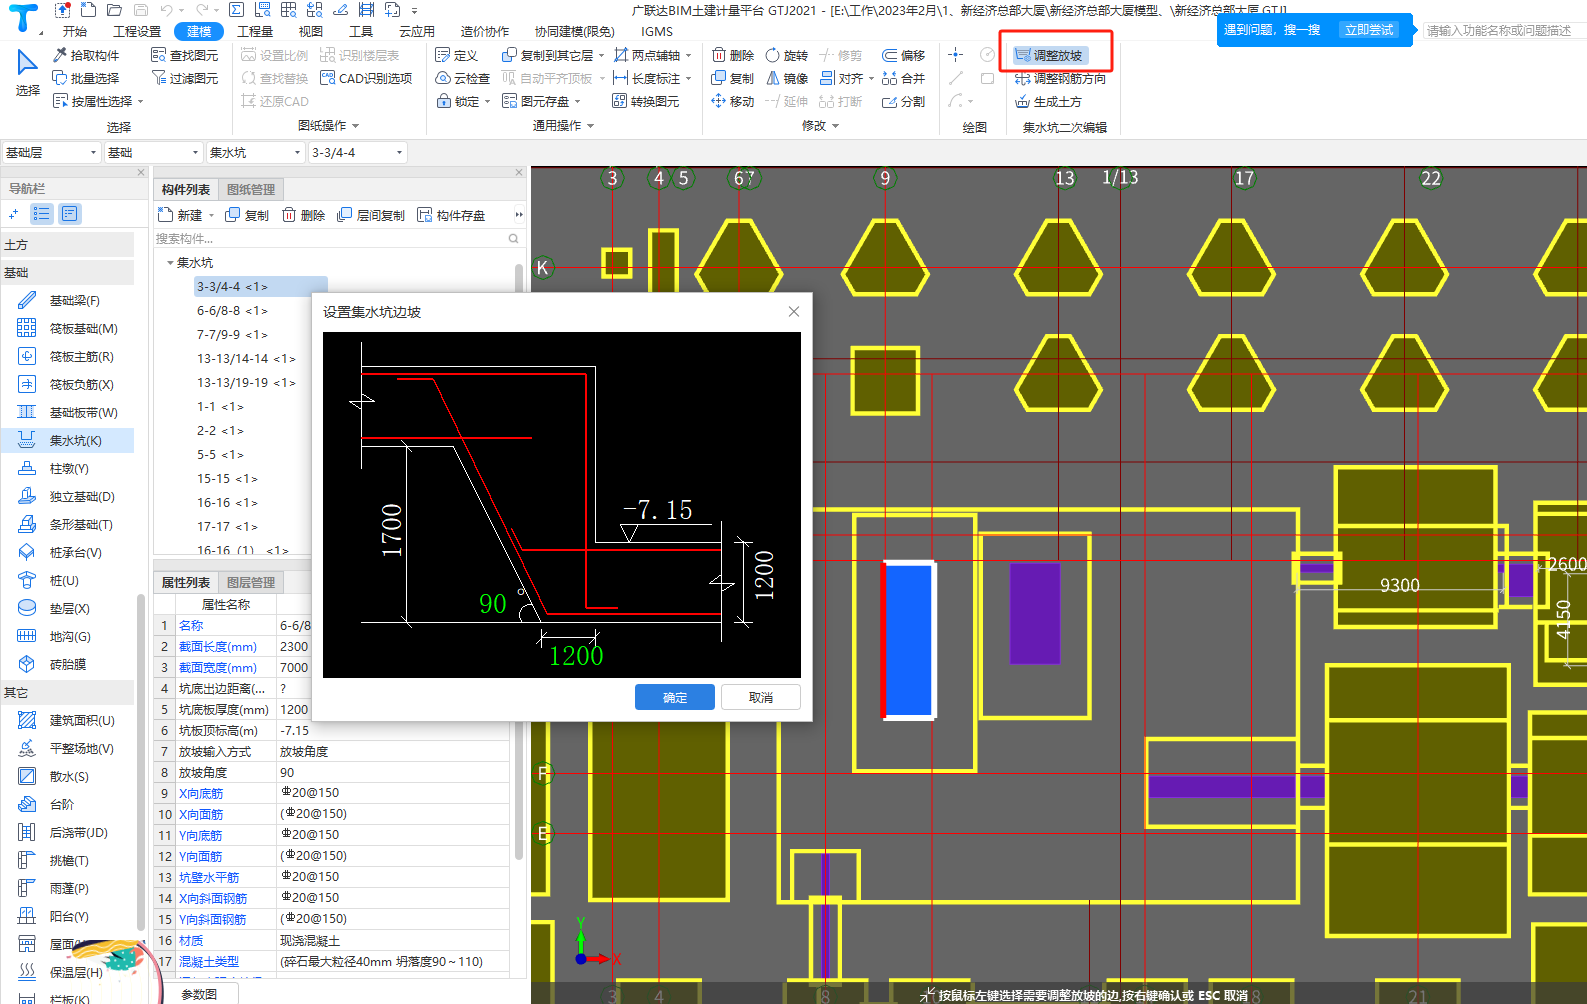The image size is (1587, 1004).
Task: Select the 选择 arrow tool
Action: 27,72
